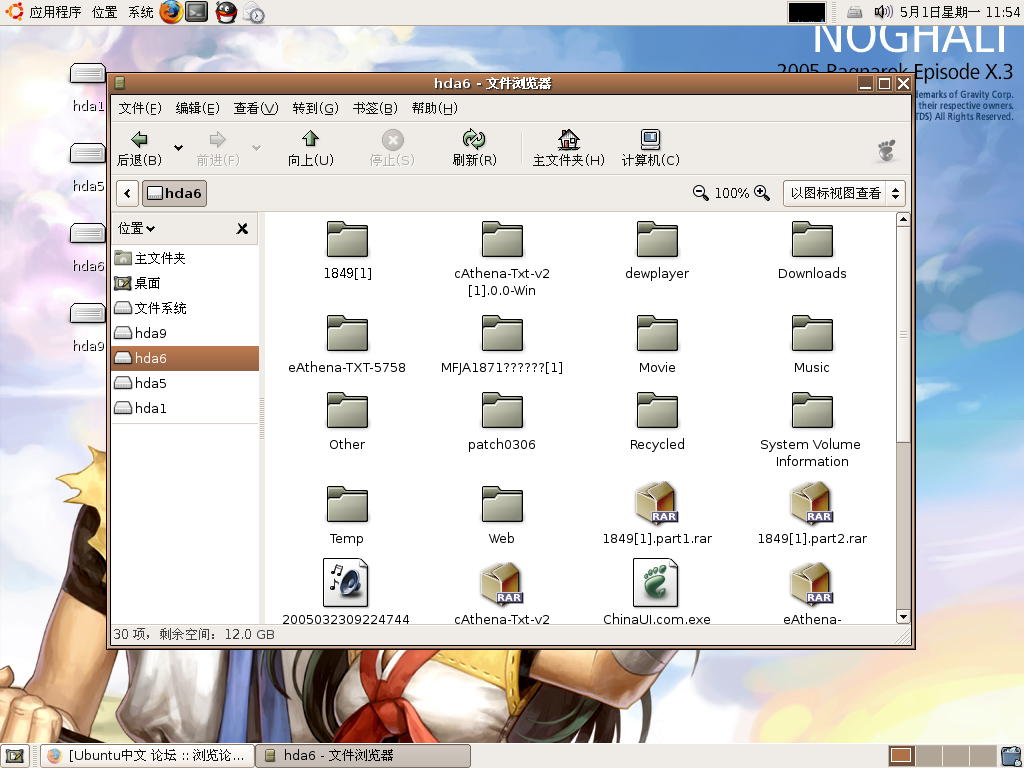Image resolution: width=1024 pixels, height=768 pixels.
Task: Open the clock showing 5月1日星期一 11:54
Action: pos(959,12)
